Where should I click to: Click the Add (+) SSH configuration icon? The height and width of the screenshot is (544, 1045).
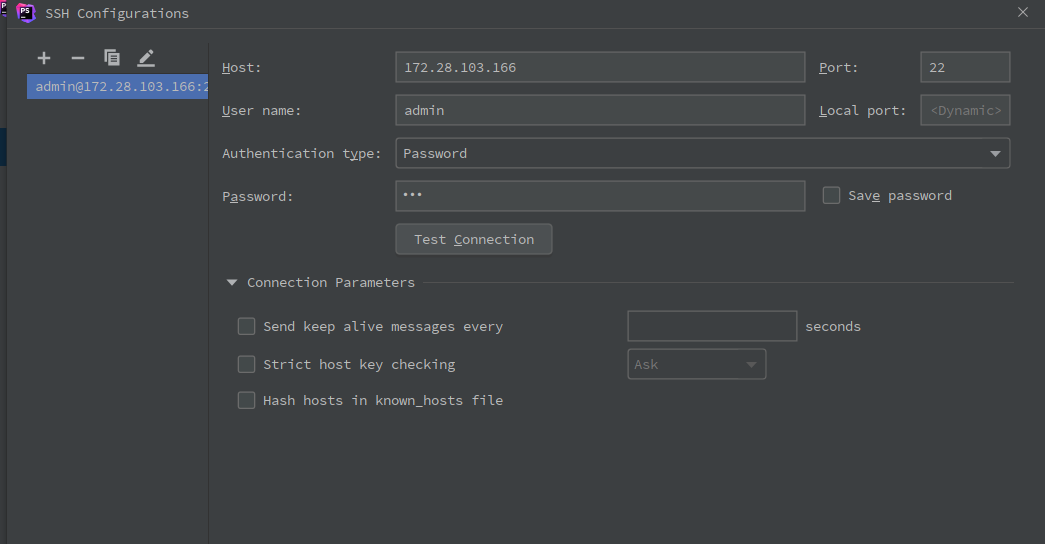[44, 58]
